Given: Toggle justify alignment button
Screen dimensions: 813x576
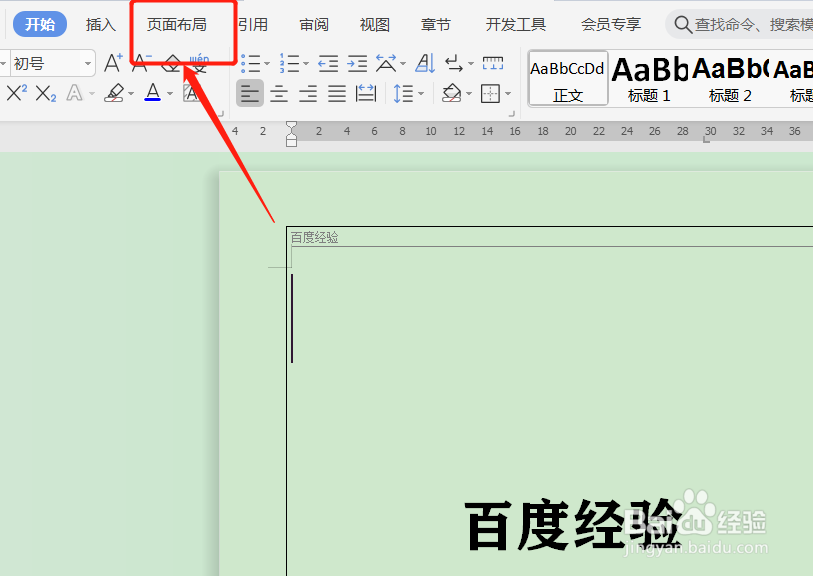Looking at the screenshot, I should click(337, 94).
